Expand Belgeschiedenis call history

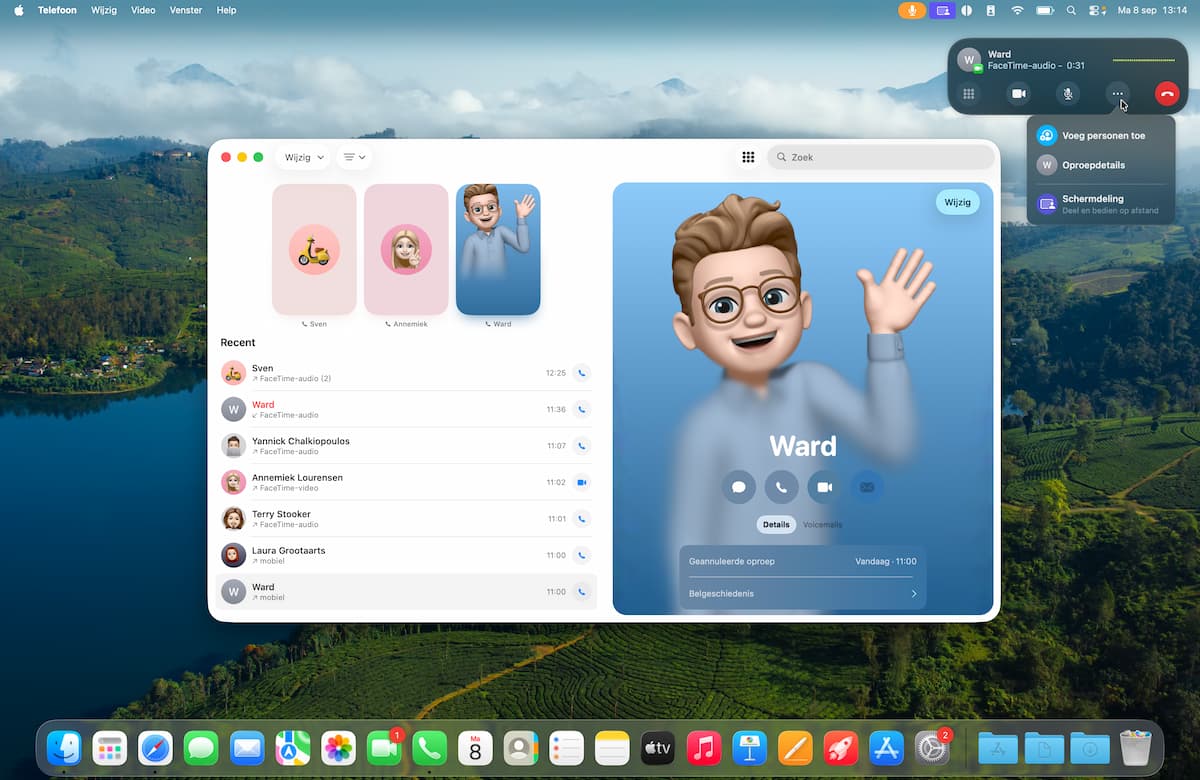click(802, 594)
